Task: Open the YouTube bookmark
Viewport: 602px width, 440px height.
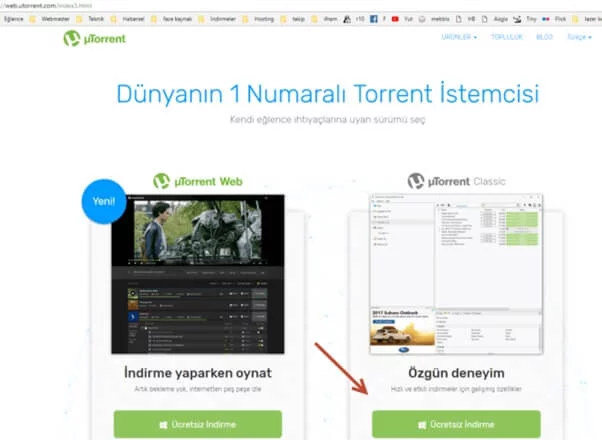Action: point(402,19)
